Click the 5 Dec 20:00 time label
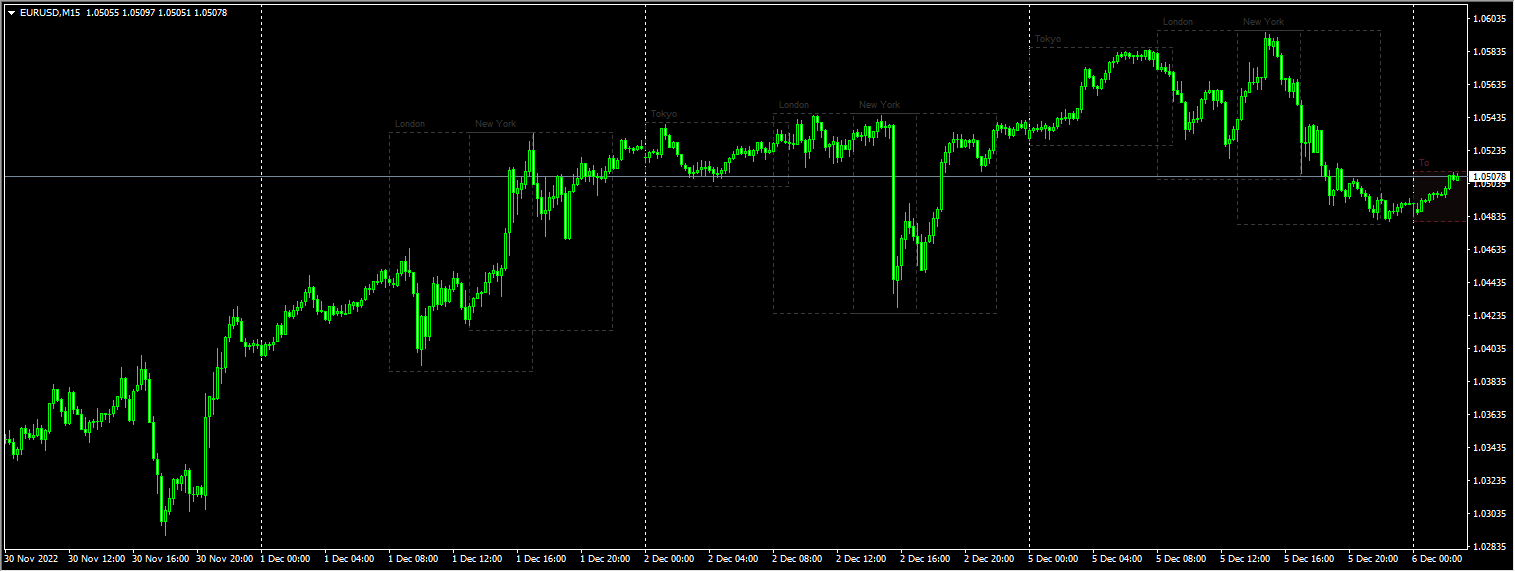This screenshot has width=1515, height=572. [1374, 559]
